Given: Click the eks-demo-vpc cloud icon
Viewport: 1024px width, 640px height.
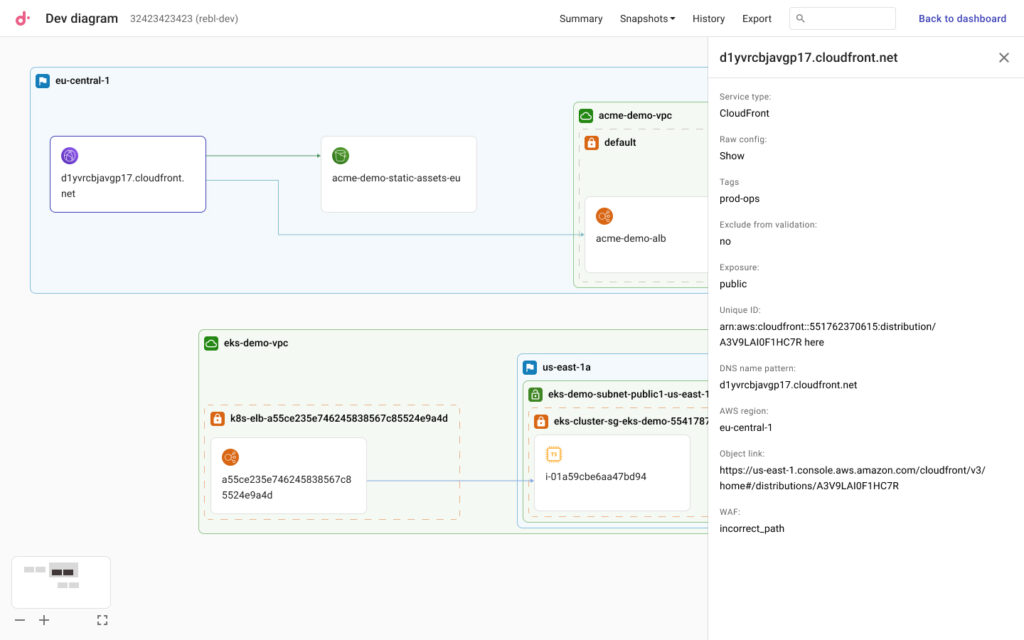Looking at the screenshot, I should (211, 343).
